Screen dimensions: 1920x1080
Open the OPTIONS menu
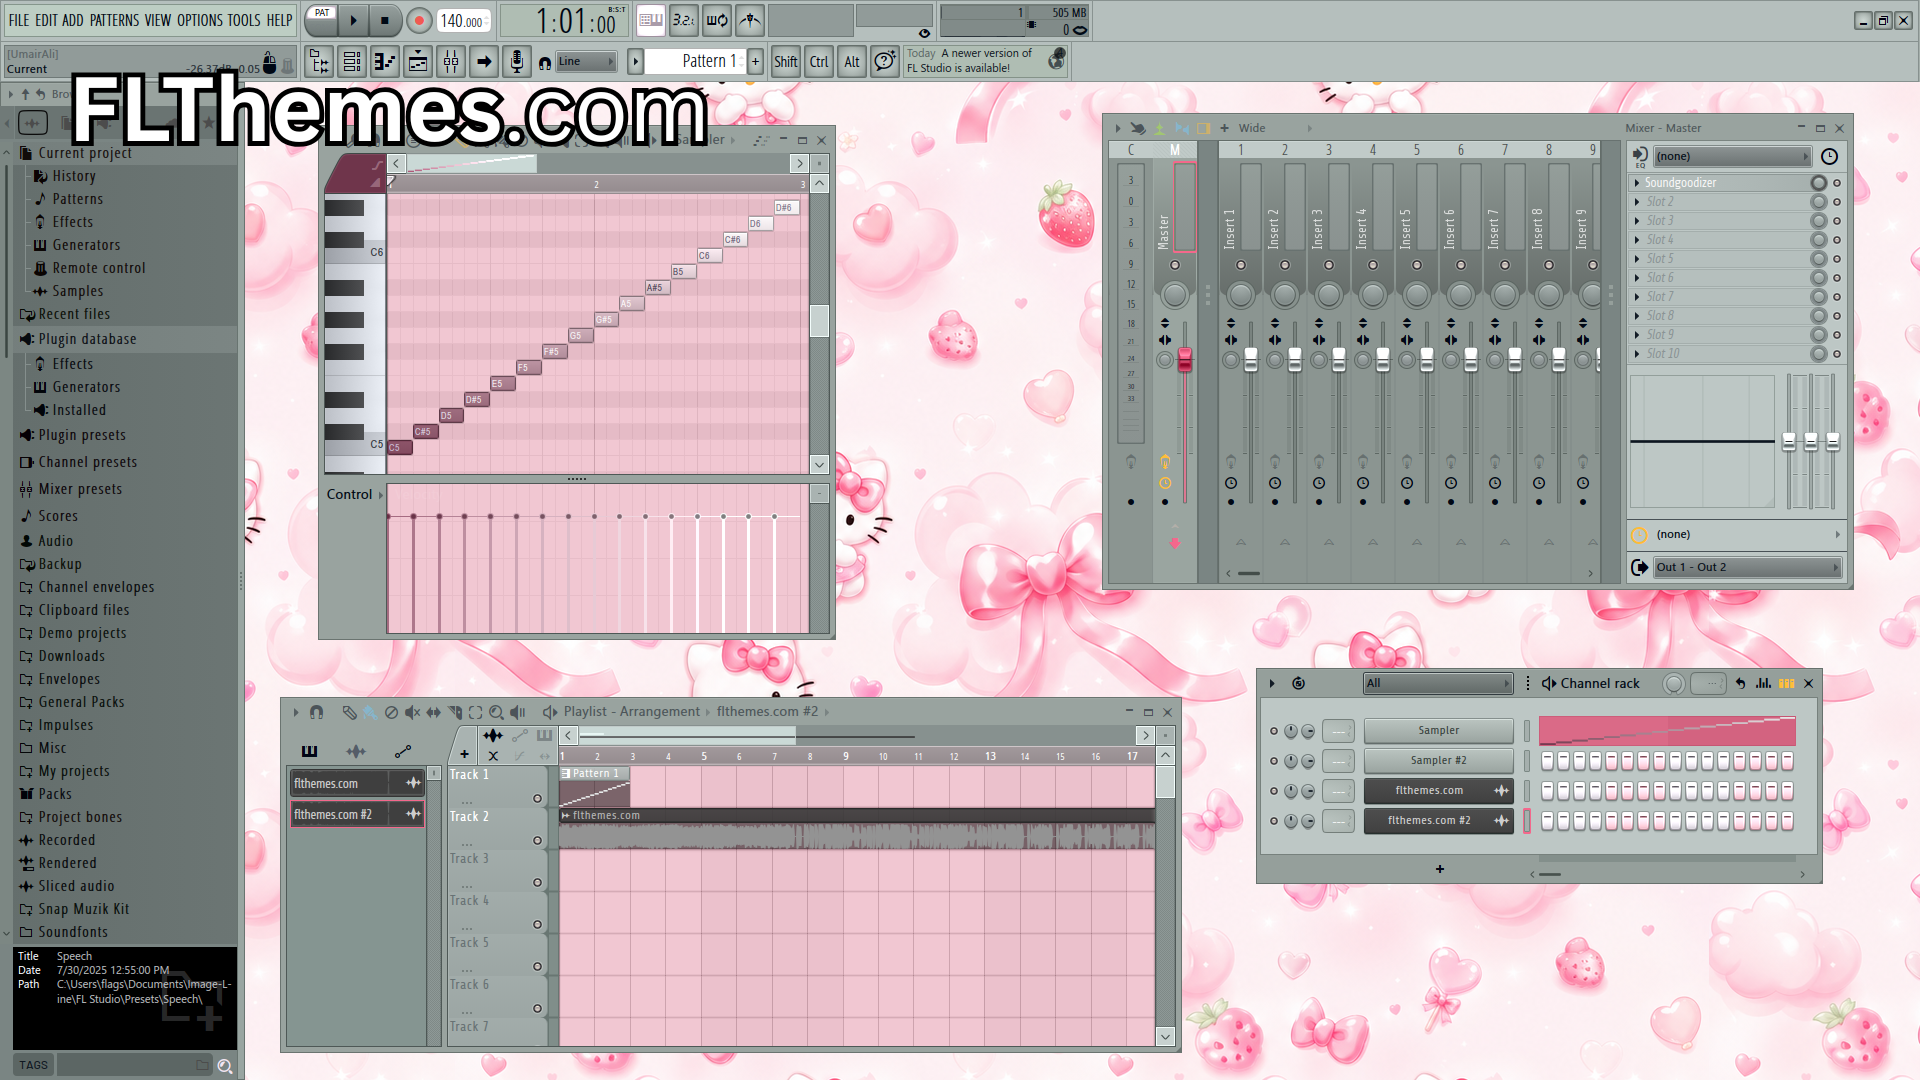click(x=200, y=20)
